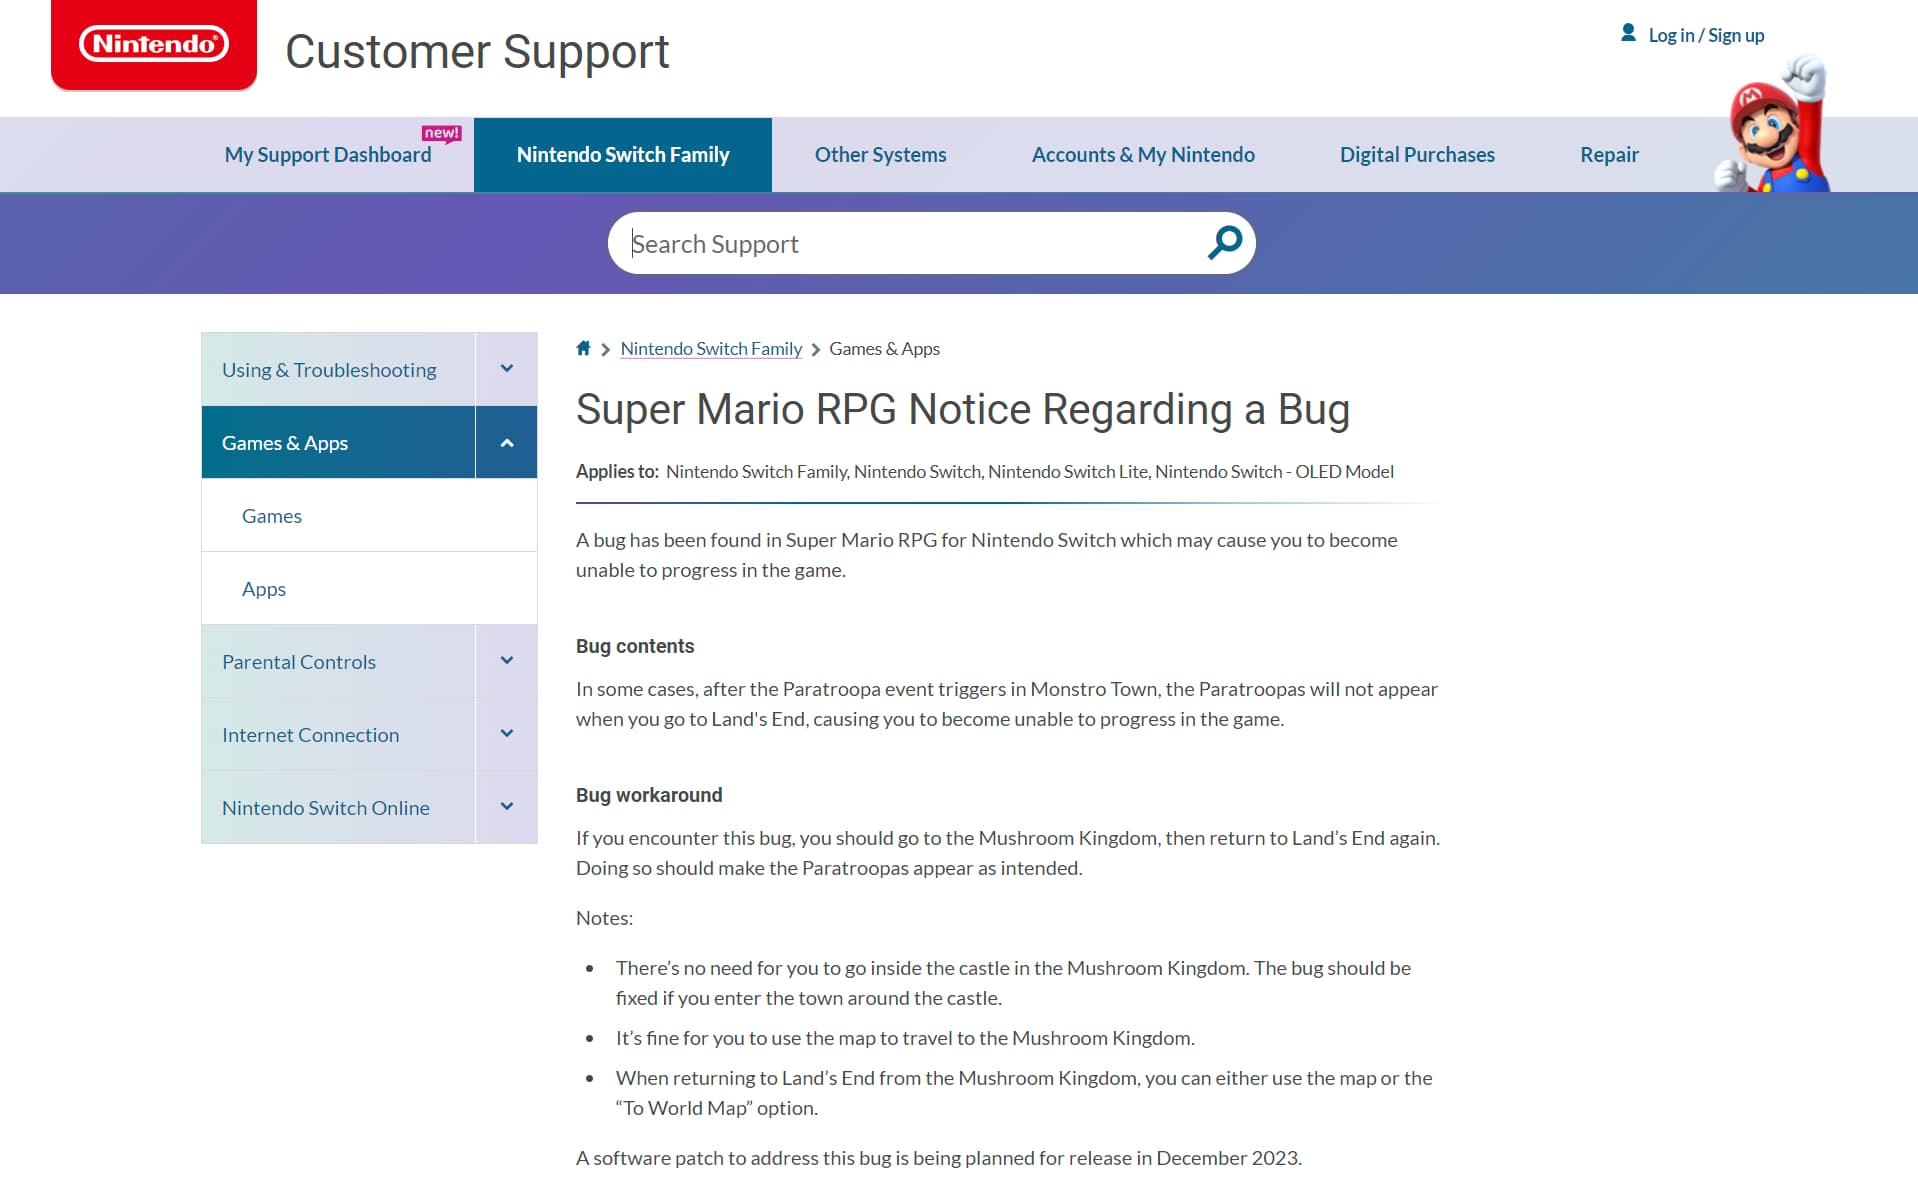Viewport: 1918px width, 1199px height.
Task: Open Parental Controls sidebar item
Action: point(338,661)
